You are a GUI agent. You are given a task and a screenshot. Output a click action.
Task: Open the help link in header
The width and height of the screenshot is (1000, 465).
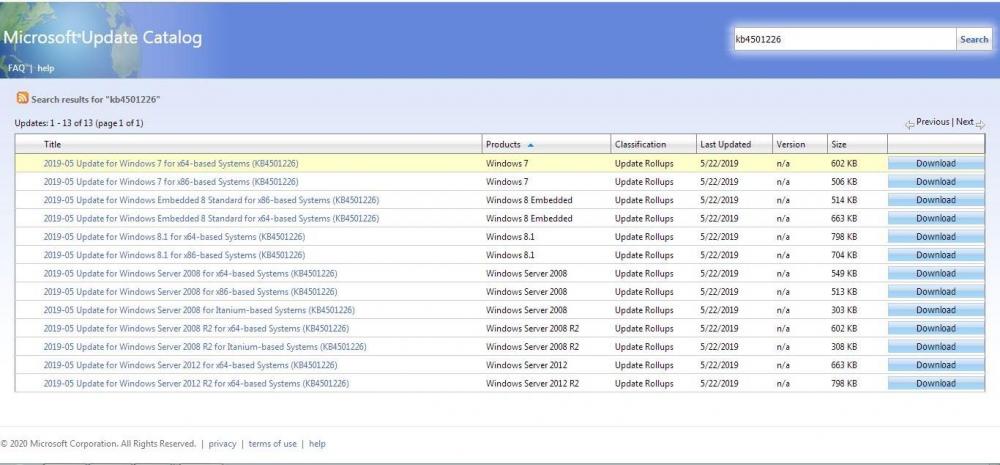(x=46, y=68)
